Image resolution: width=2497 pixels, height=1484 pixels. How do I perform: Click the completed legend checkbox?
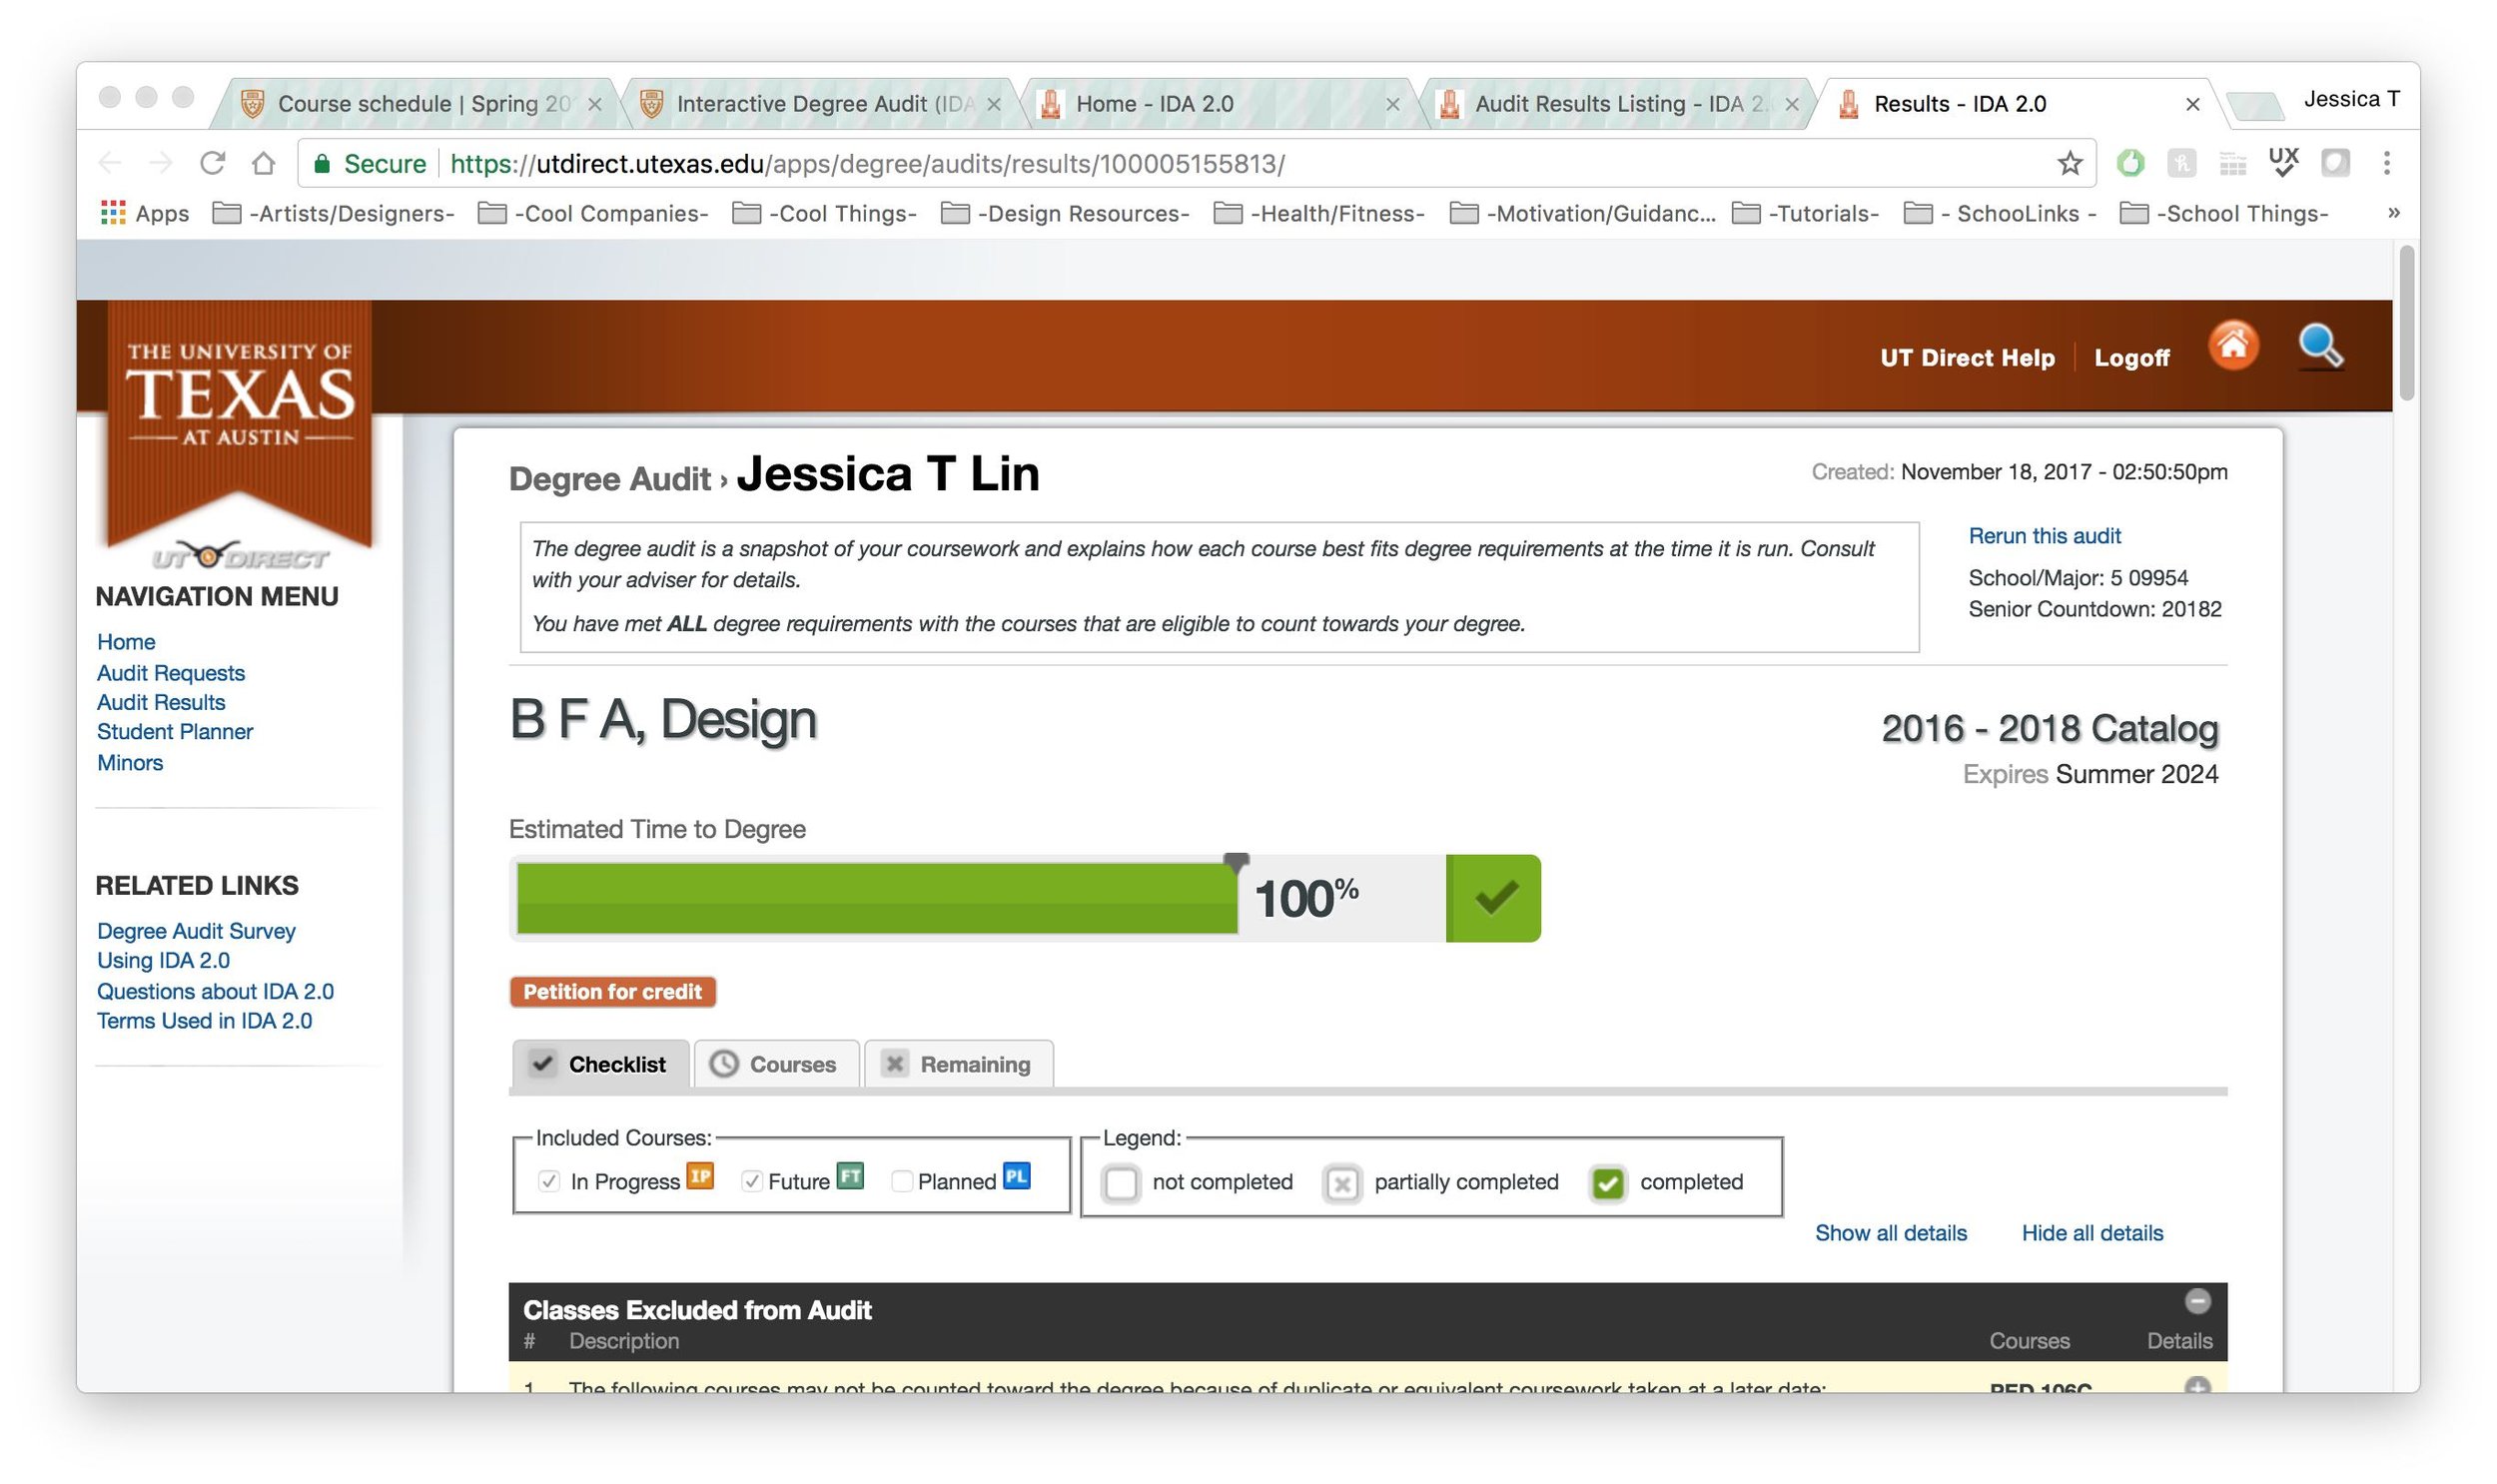point(1606,1183)
